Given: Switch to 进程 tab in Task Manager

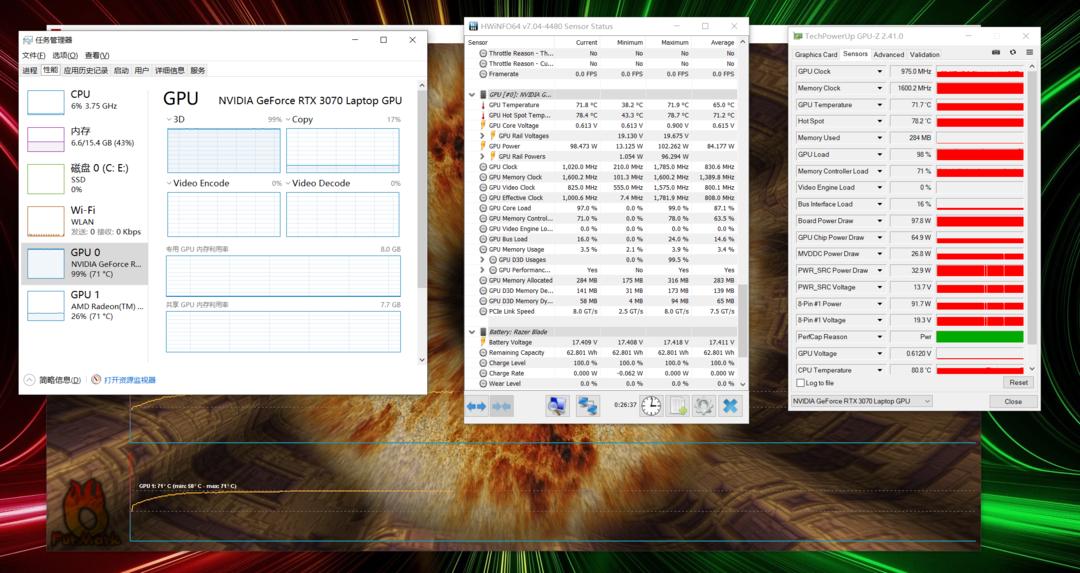Looking at the screenshot, I should coord(30,70).
